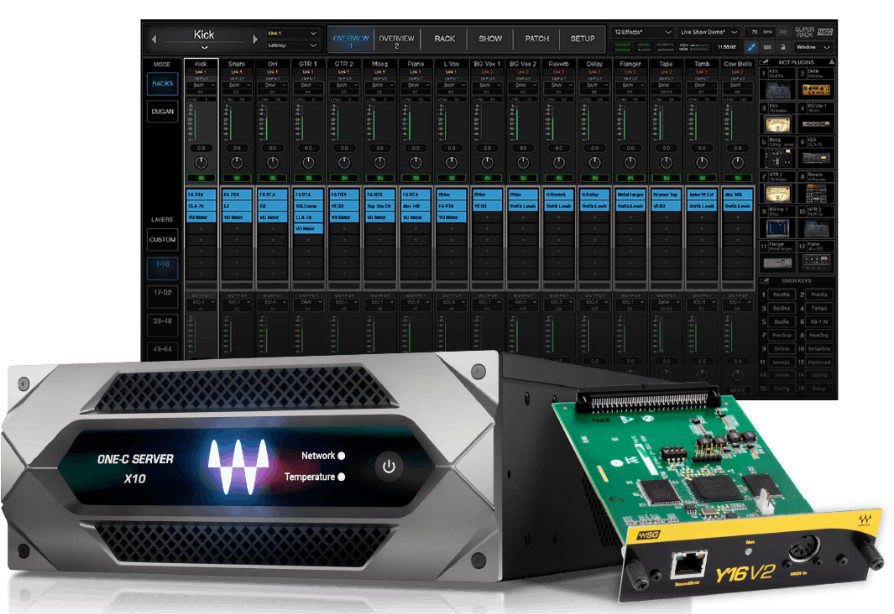Switch to Overview 1 tab
This screenshot has height=614, width=894.
[x=351, y=40]
